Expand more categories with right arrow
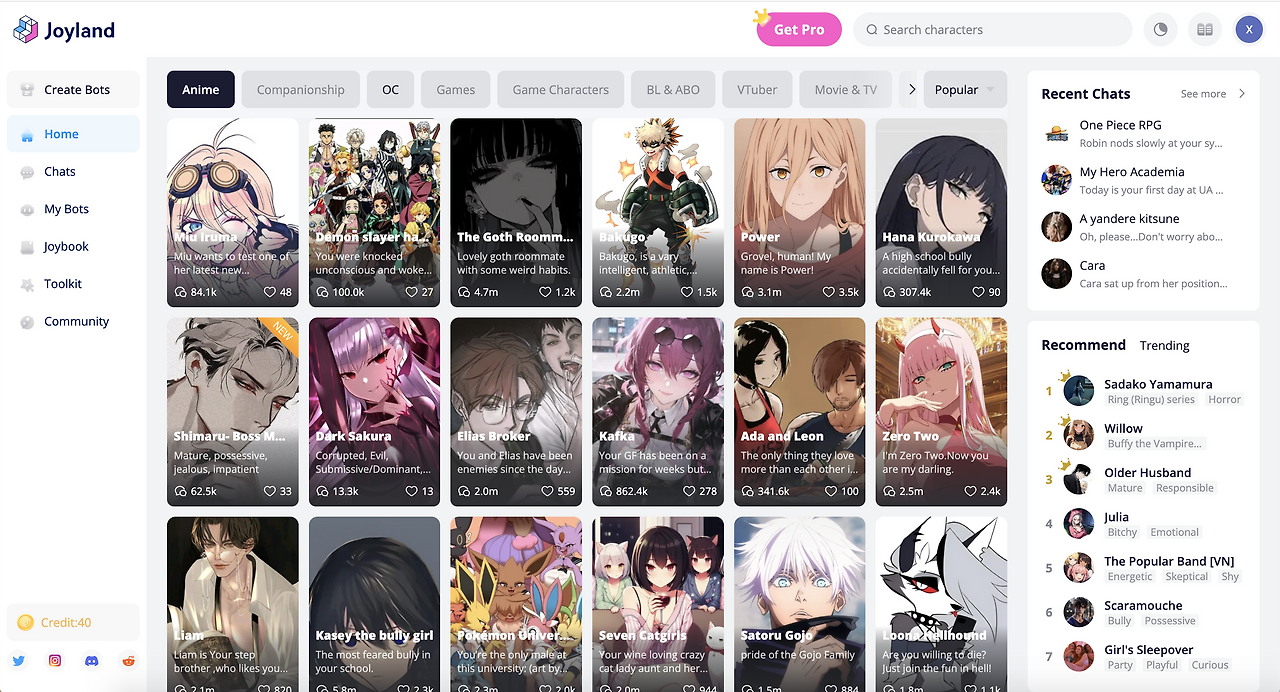 click(x=911, y=89)
